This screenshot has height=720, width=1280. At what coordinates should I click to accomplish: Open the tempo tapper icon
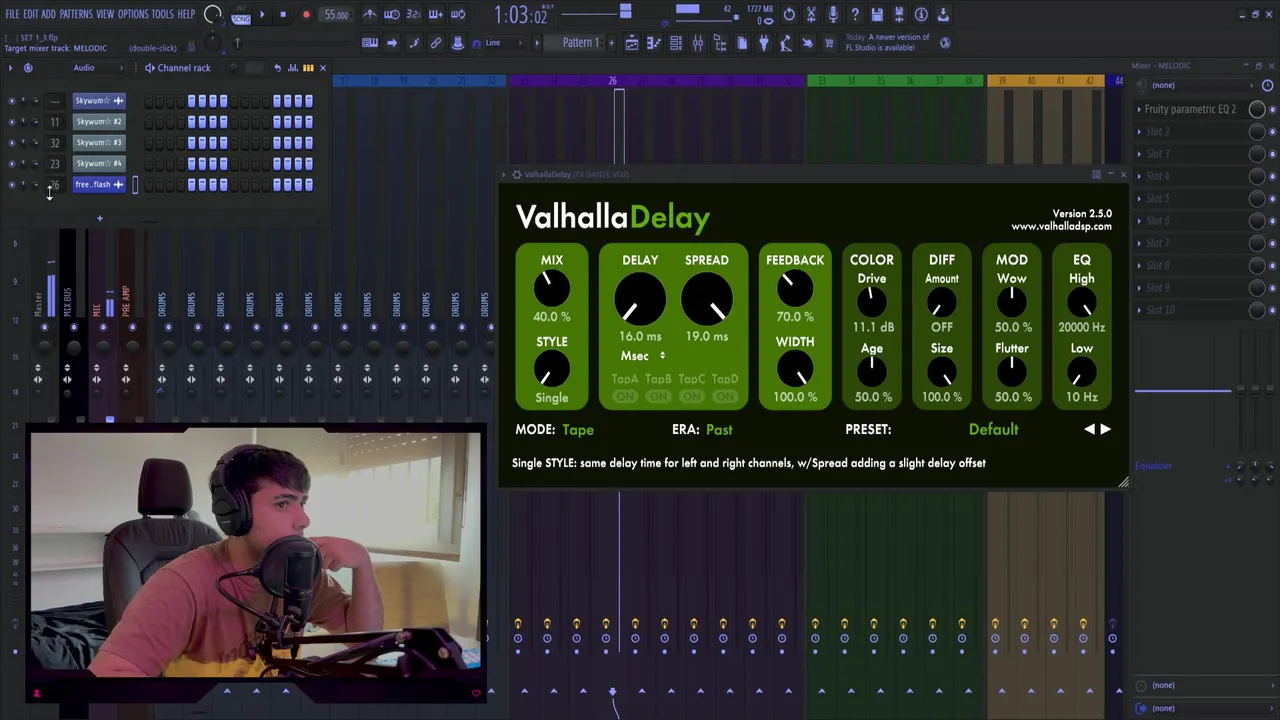point(785,43)
